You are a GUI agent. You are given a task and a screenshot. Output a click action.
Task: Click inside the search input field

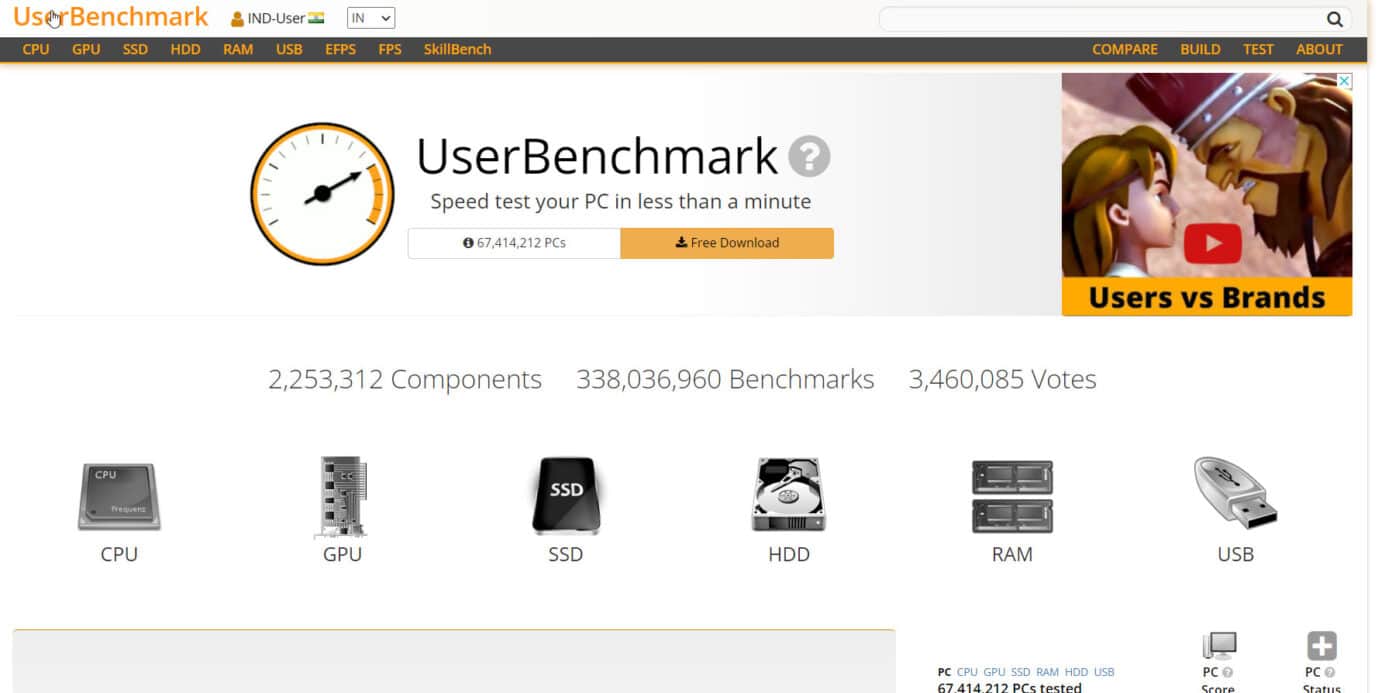point(1100,18)
